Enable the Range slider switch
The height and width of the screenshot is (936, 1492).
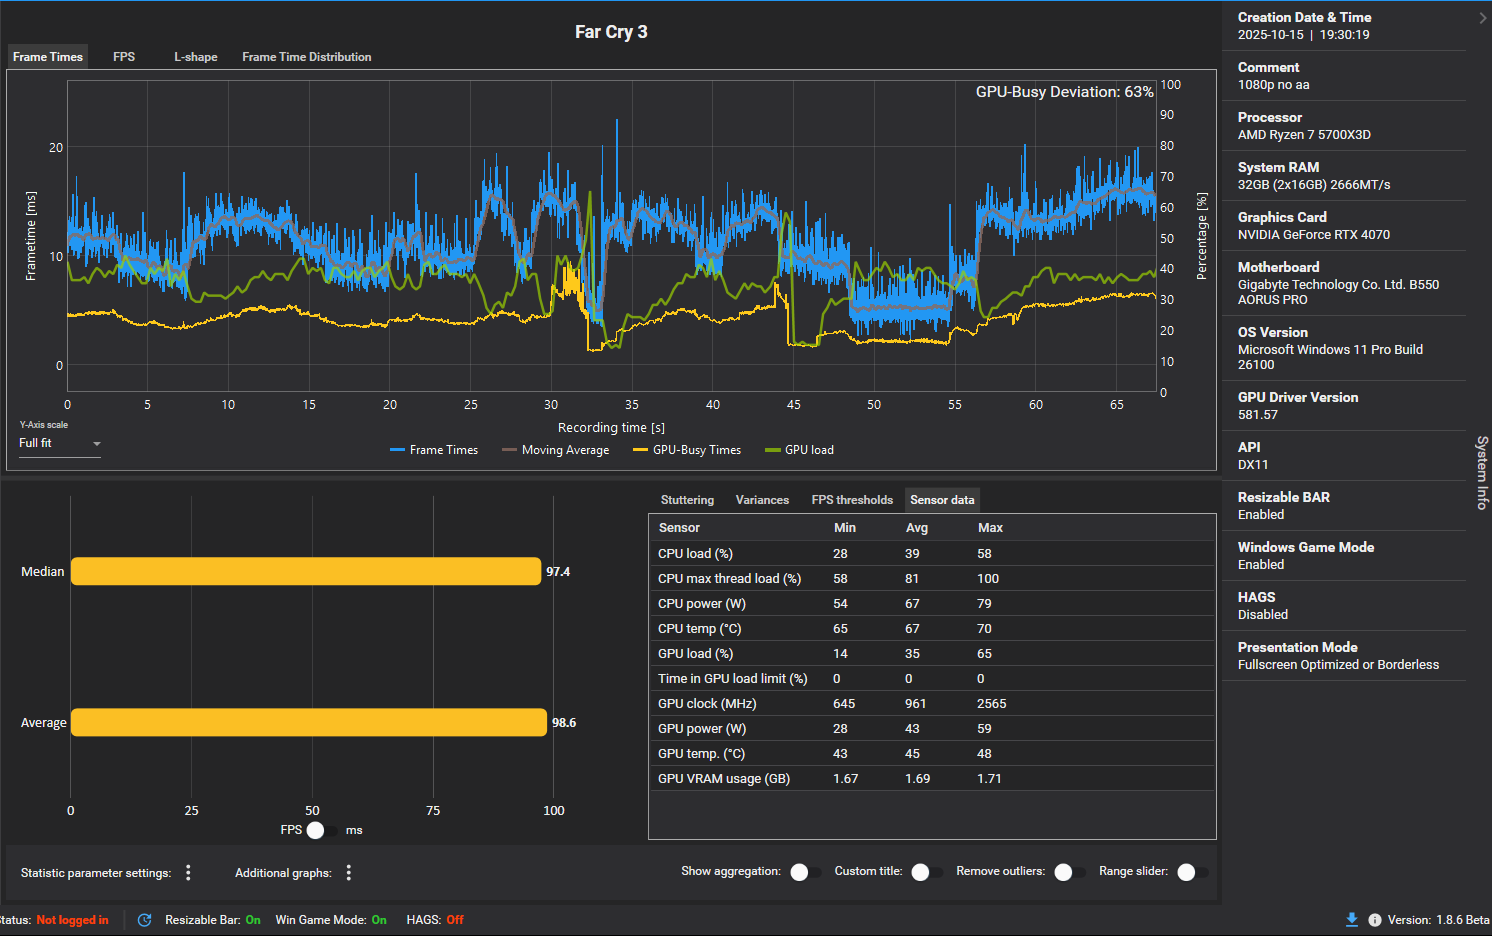(x=1192, y=872)
